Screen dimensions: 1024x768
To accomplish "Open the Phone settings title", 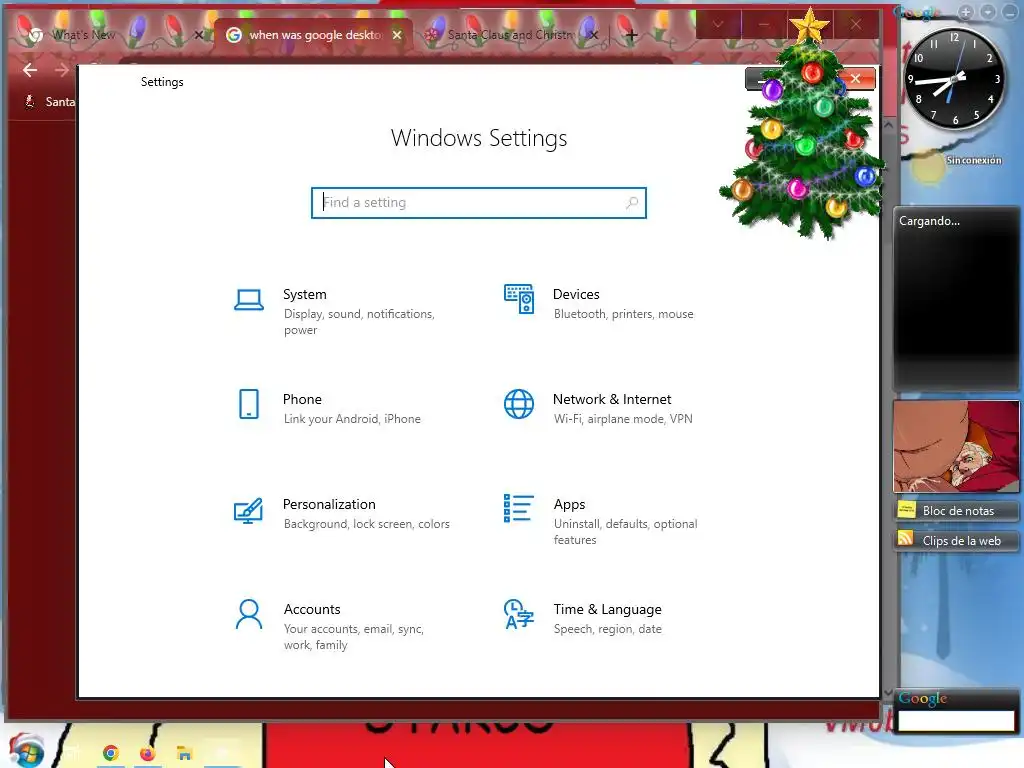I will (x=302, y=399).
